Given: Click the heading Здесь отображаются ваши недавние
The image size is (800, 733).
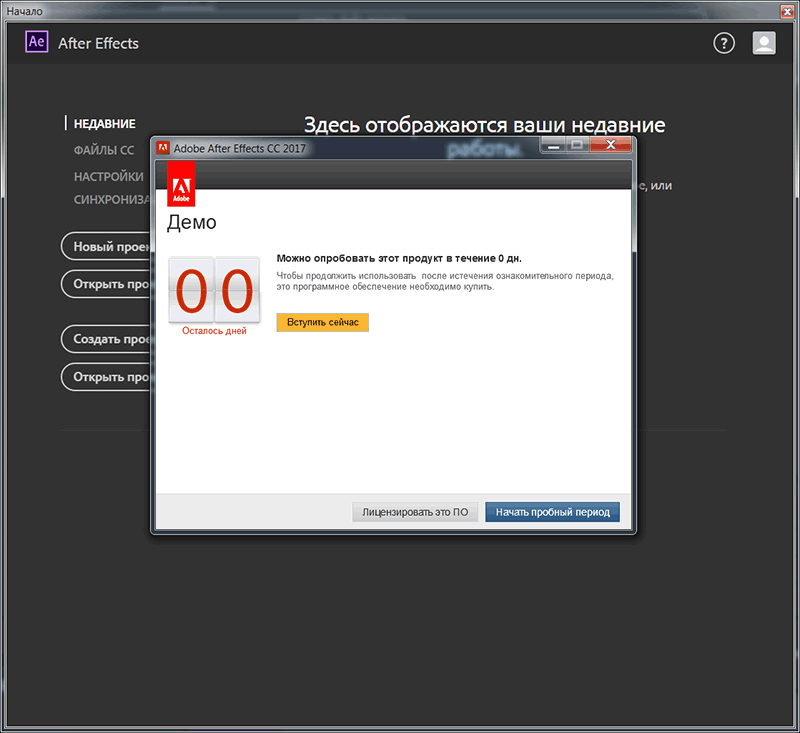Looking at the screenshot, I should [x=485, y=125].
